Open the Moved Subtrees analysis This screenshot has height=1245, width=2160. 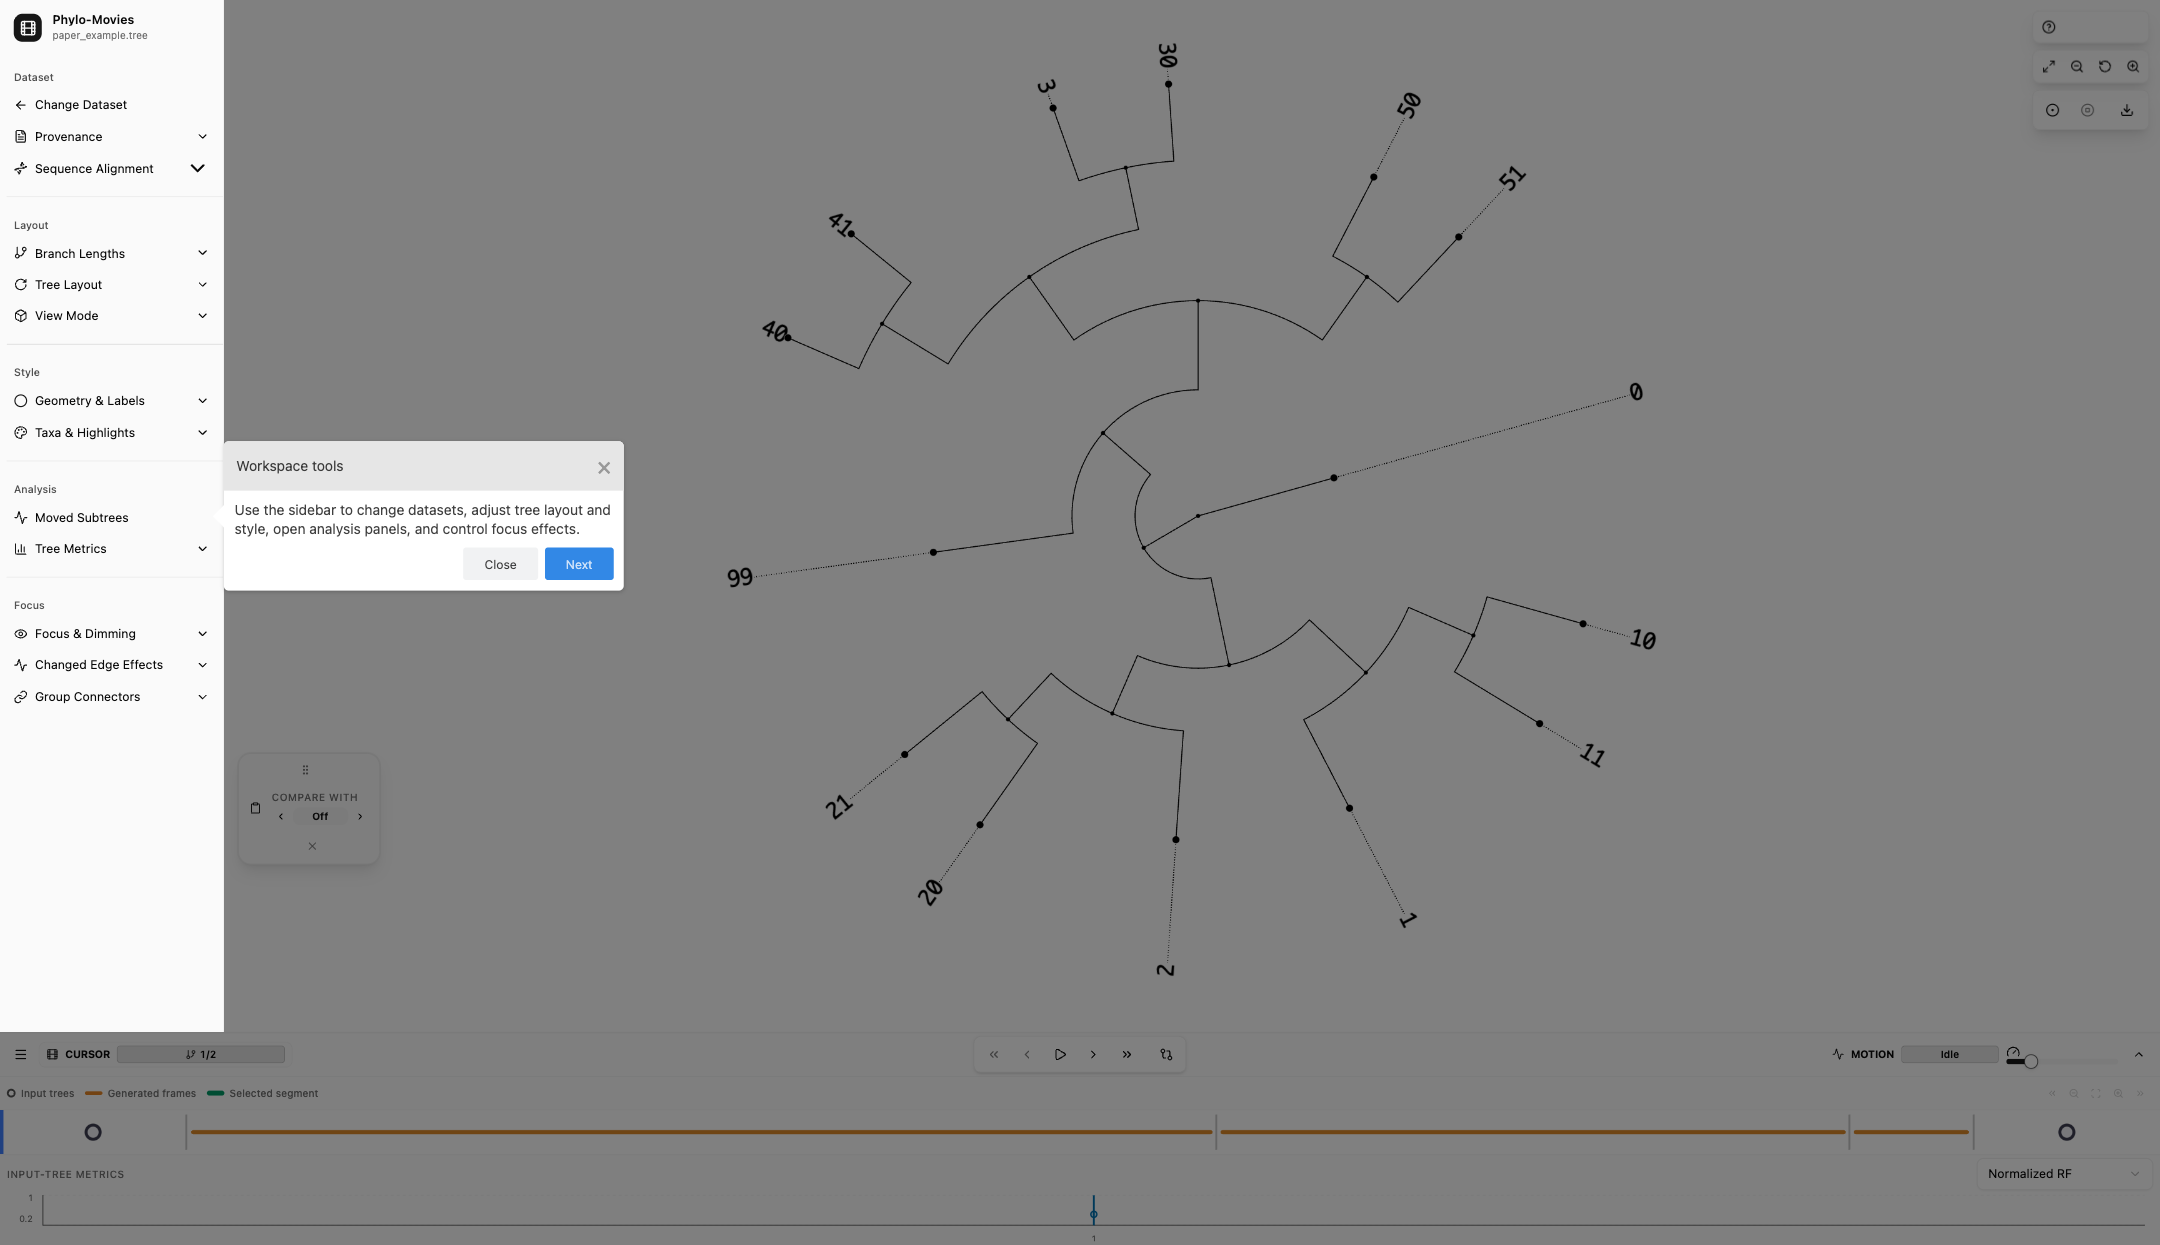[112, 518]
